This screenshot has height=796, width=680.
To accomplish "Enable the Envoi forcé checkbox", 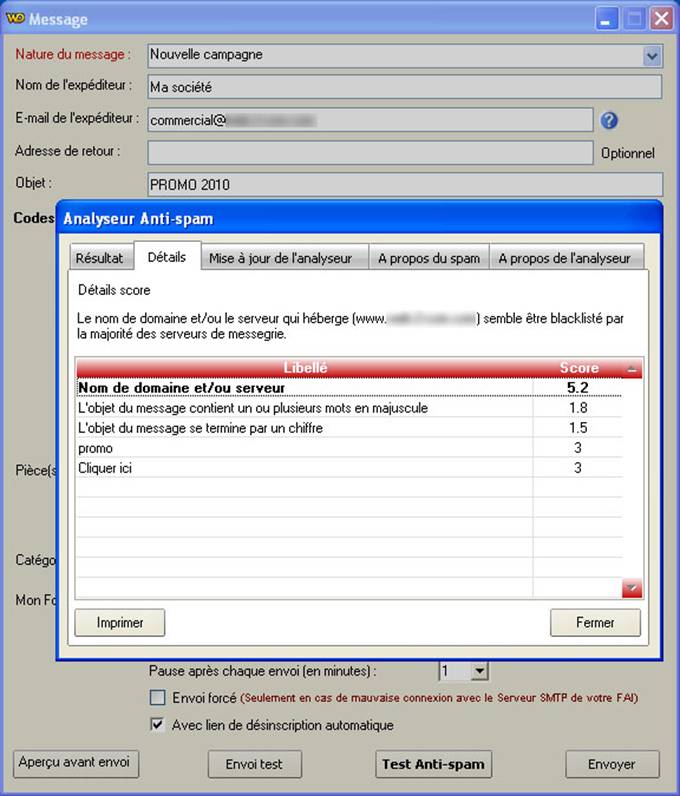I will (x=157, y=698).
